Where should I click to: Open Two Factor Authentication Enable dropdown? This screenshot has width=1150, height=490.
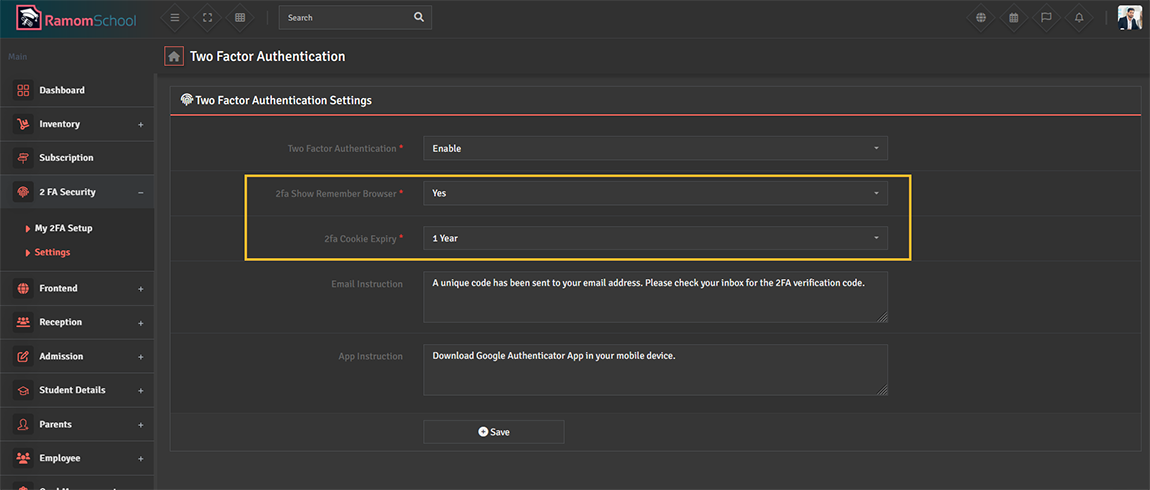pos(655,148)
